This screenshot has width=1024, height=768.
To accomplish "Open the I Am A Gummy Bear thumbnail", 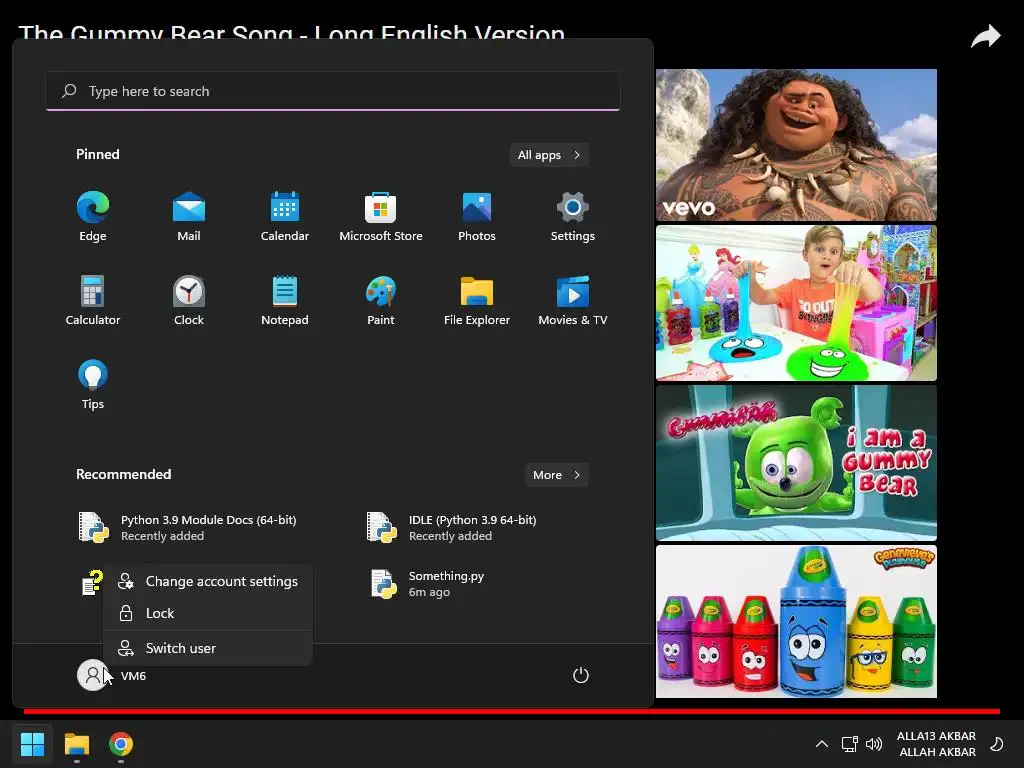I will pyautogui.click(x=796, y=463).
